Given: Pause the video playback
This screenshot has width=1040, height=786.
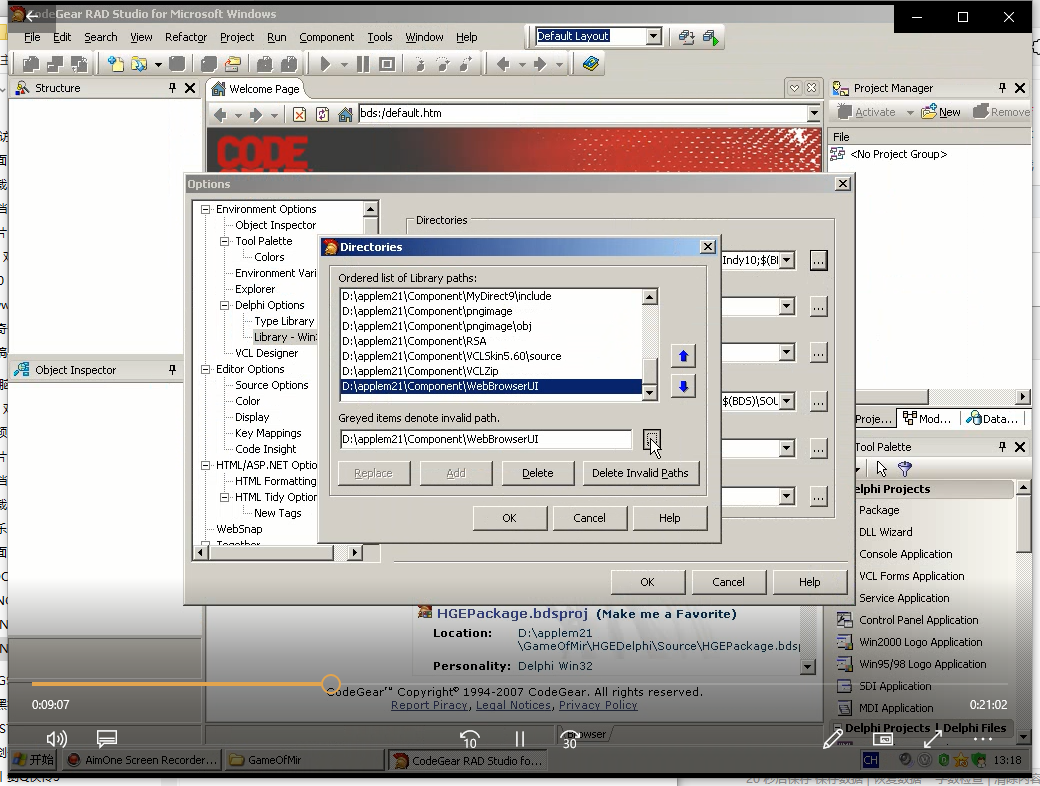Looking at the screenshot, I should 519,738.
